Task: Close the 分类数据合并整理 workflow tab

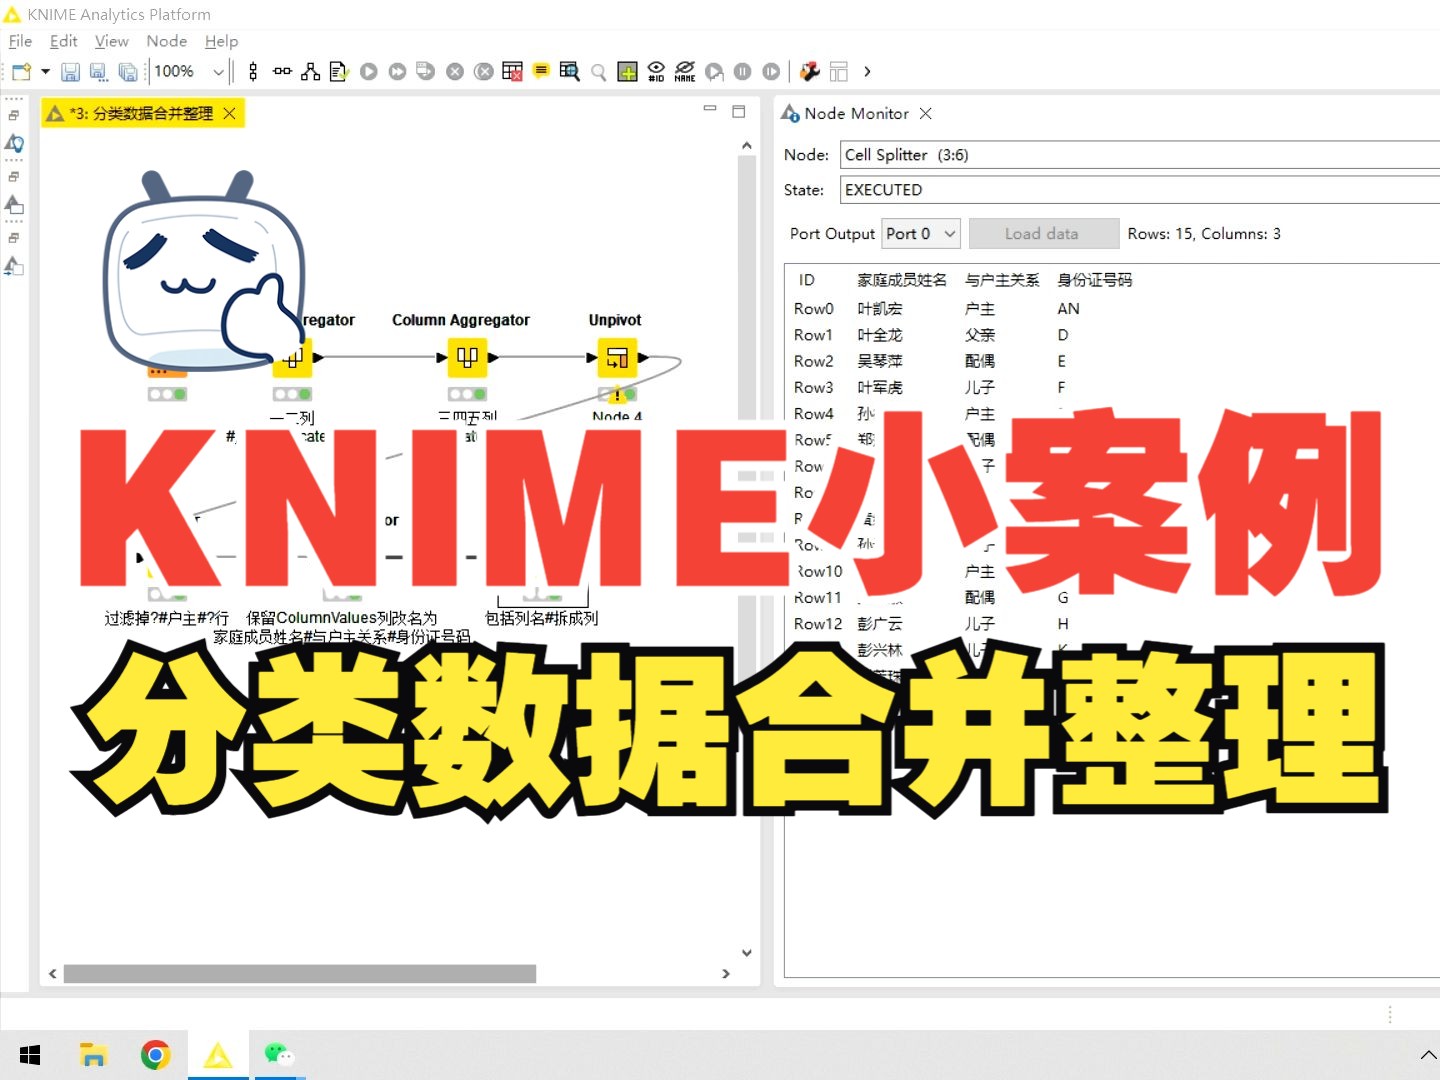Action: click(x=230, y=113)
